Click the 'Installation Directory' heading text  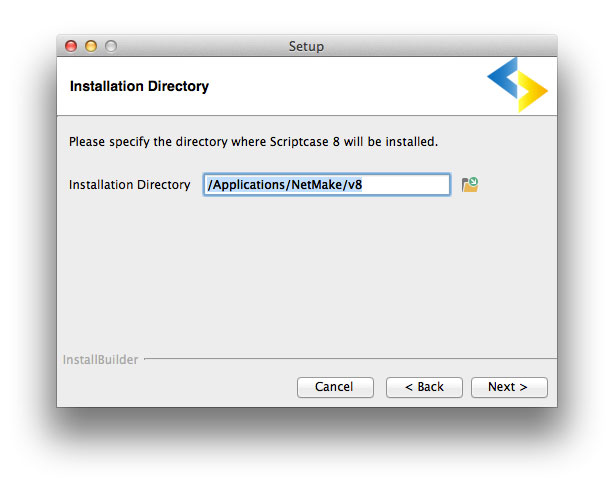pyautogui.click(x=139, y=86)
